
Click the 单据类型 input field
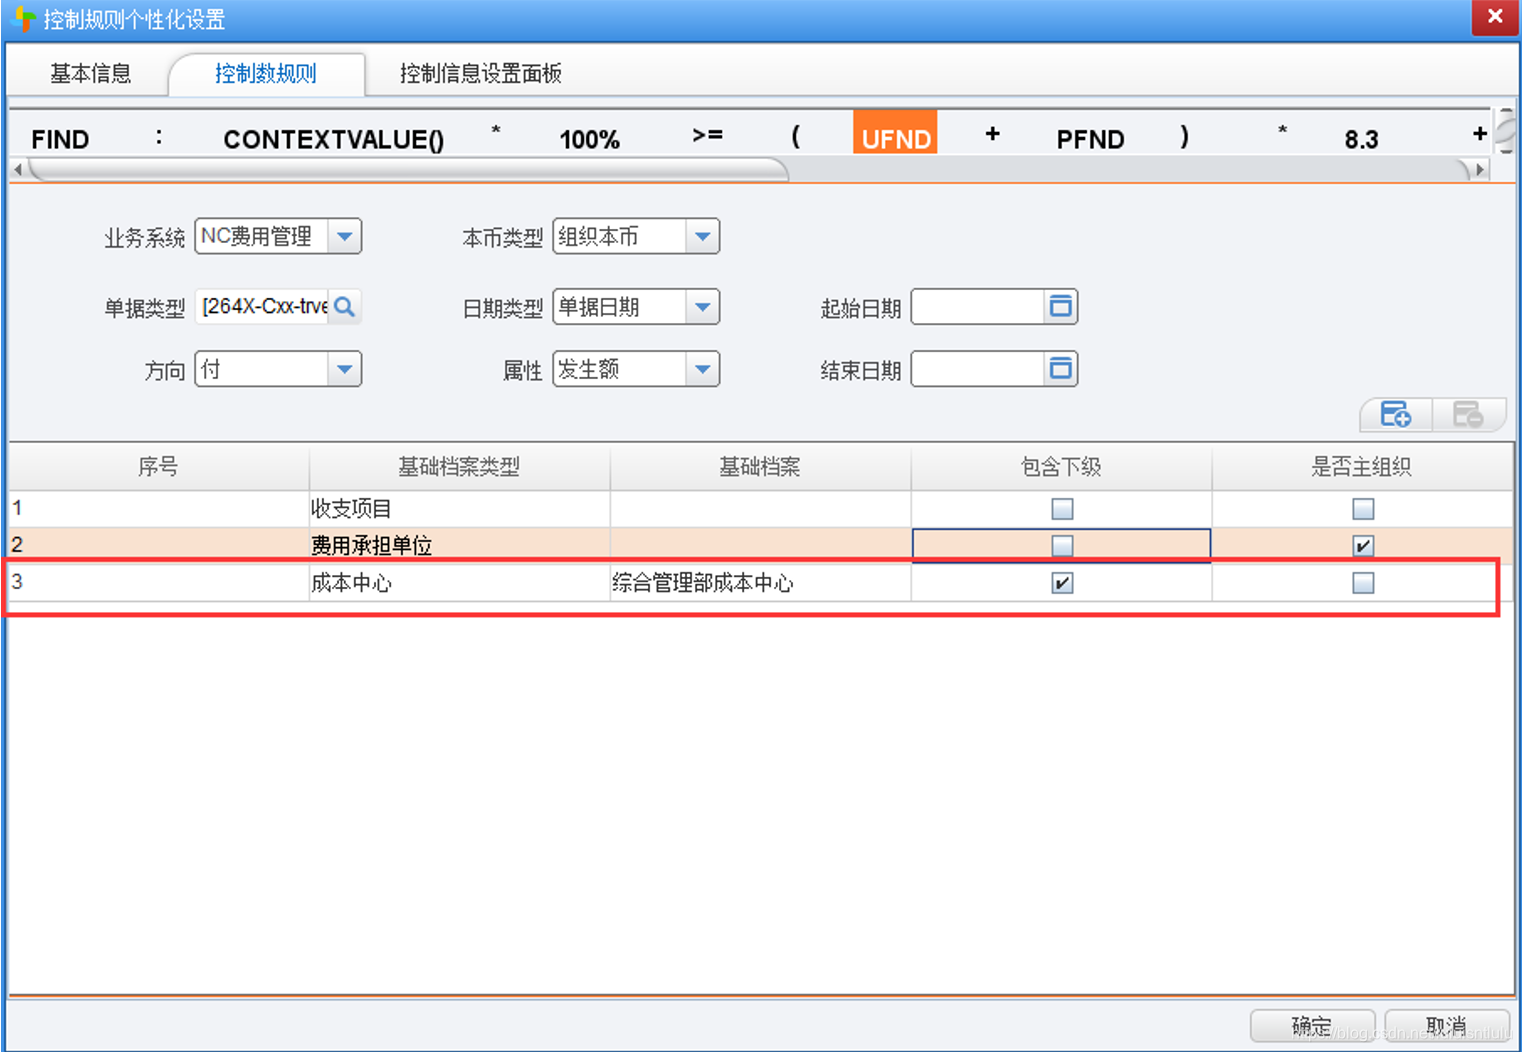pos(262,306)
